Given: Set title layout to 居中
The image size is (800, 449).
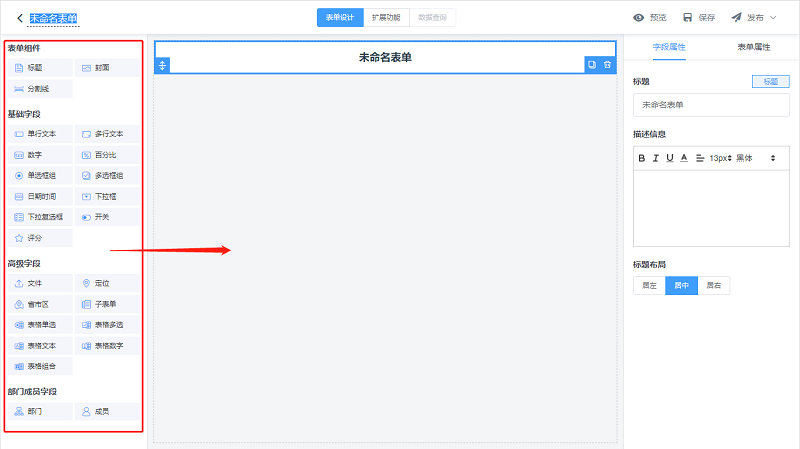Looking at the screenshot, I should 682,286.
